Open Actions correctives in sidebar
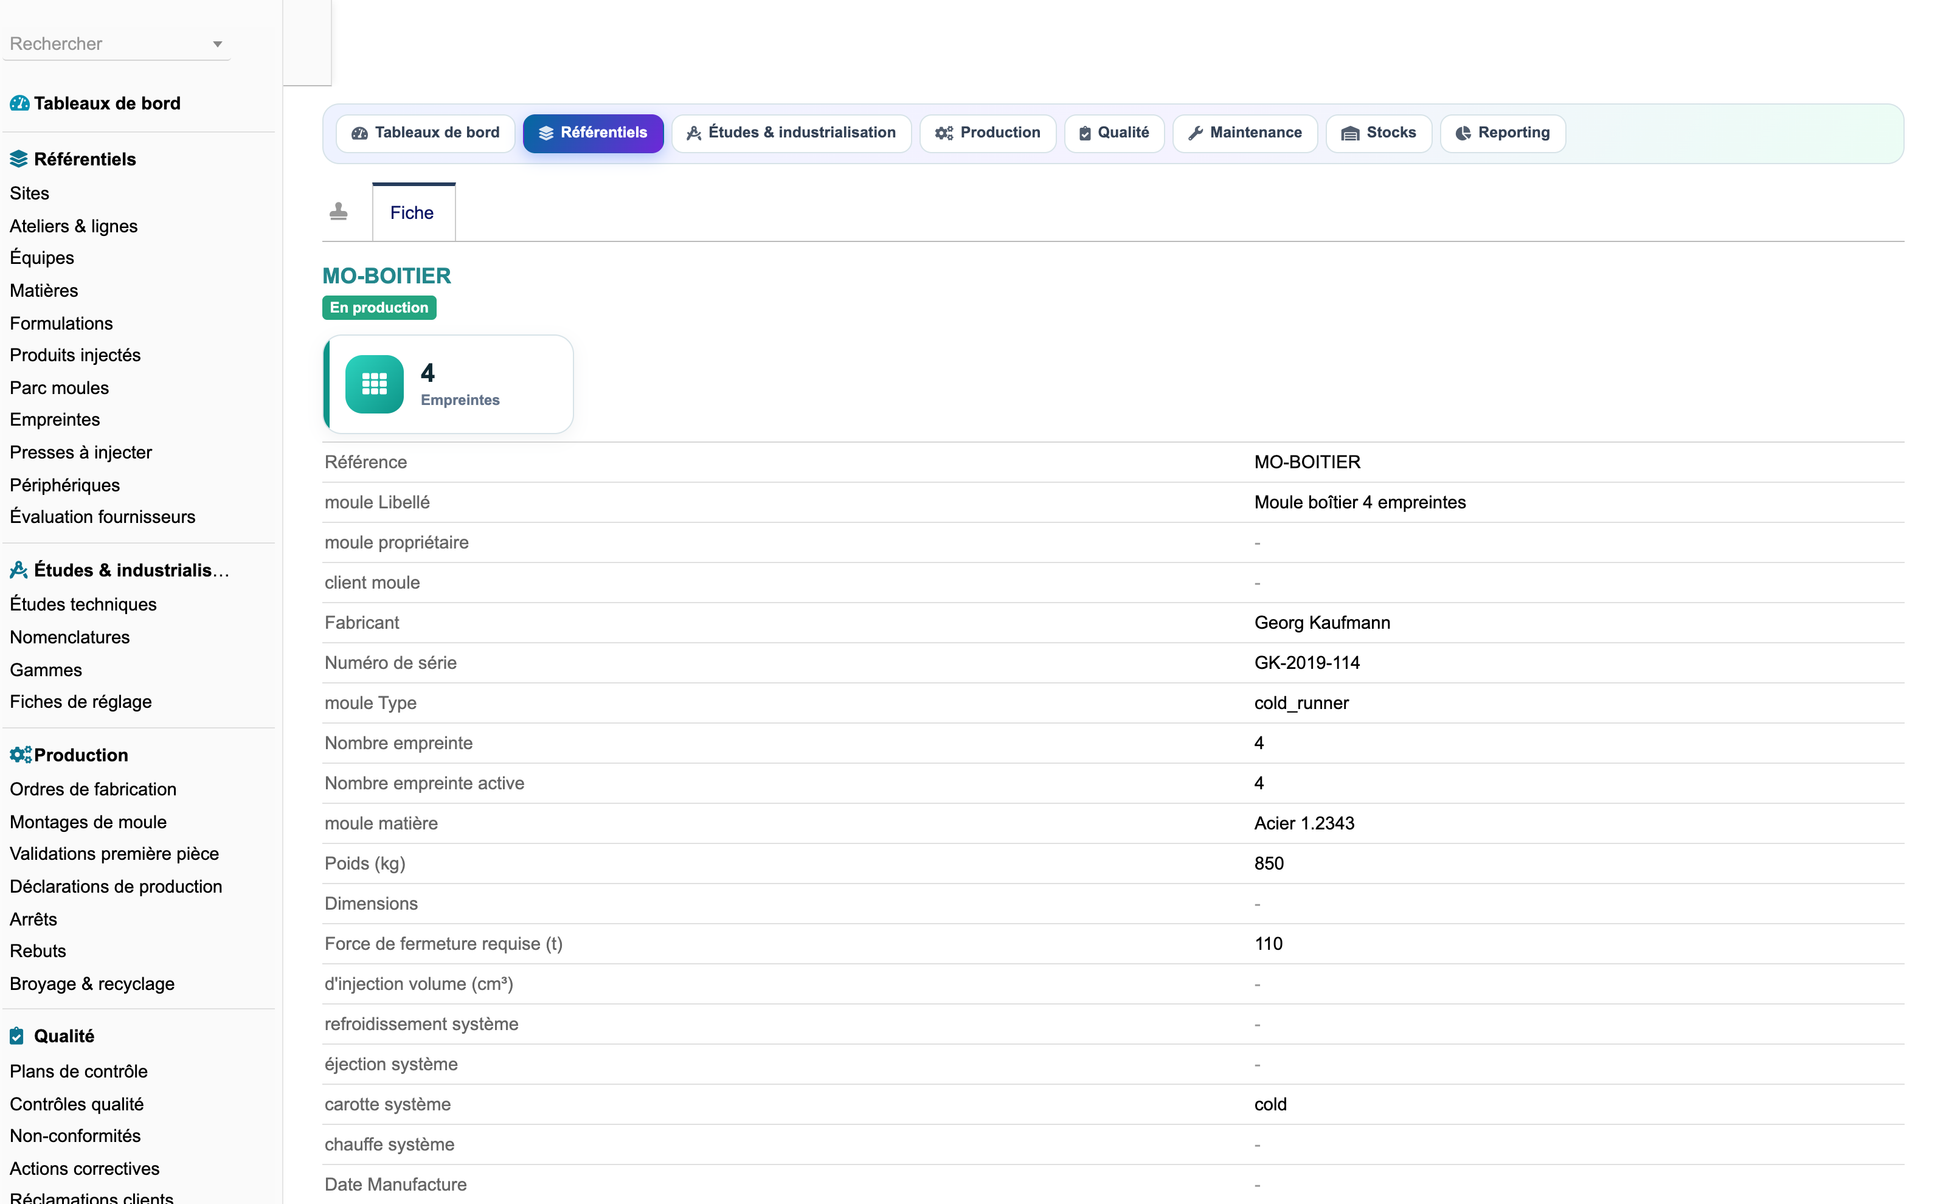The height and width of the screenshot is (1204, 1946). [85, 1169]
